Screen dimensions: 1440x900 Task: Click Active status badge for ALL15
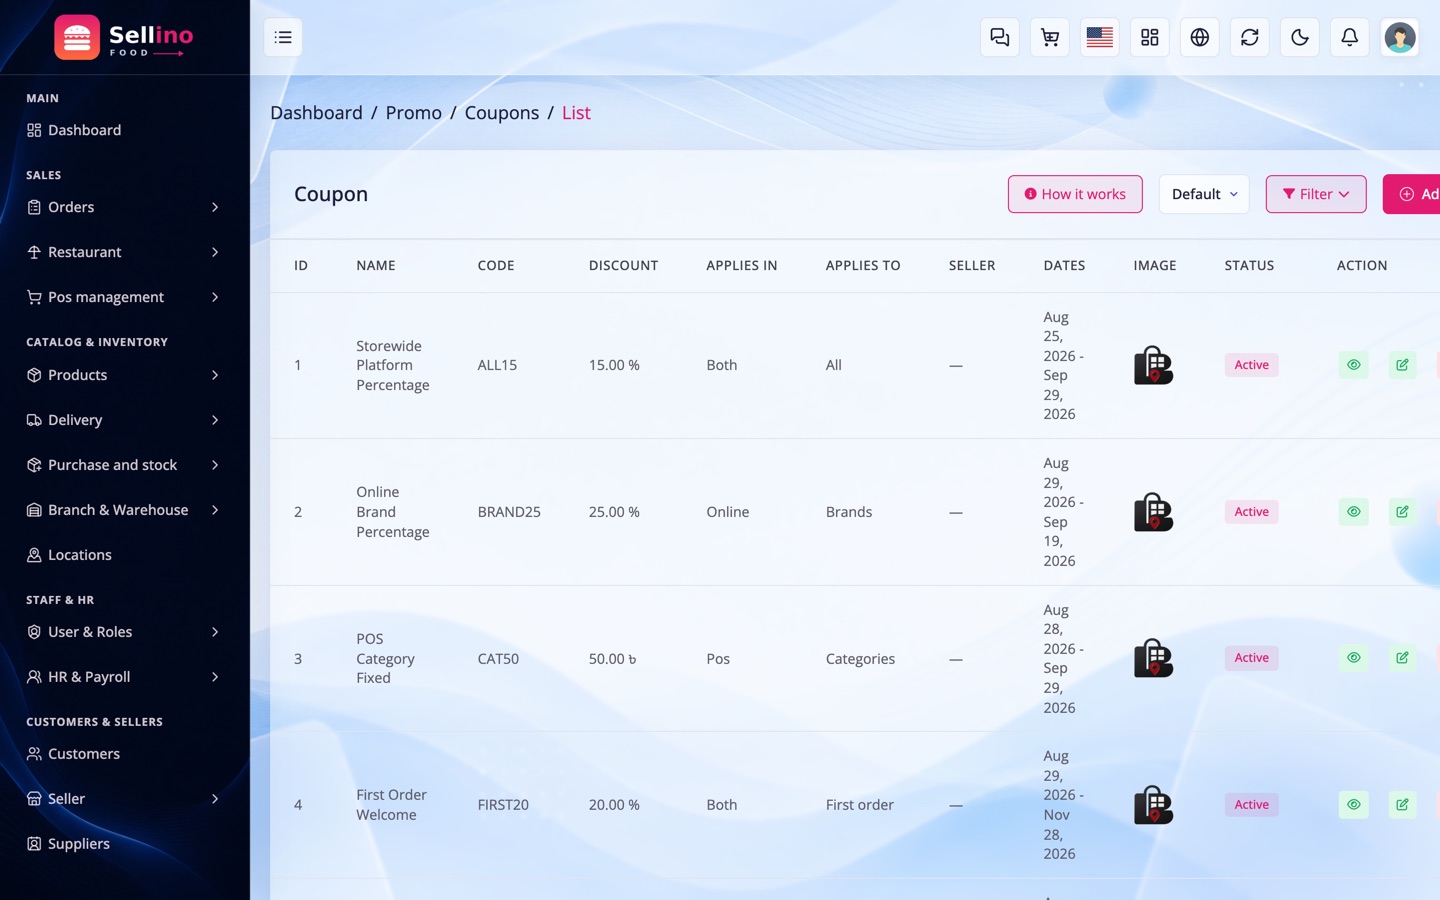[x=1251, y=365]
